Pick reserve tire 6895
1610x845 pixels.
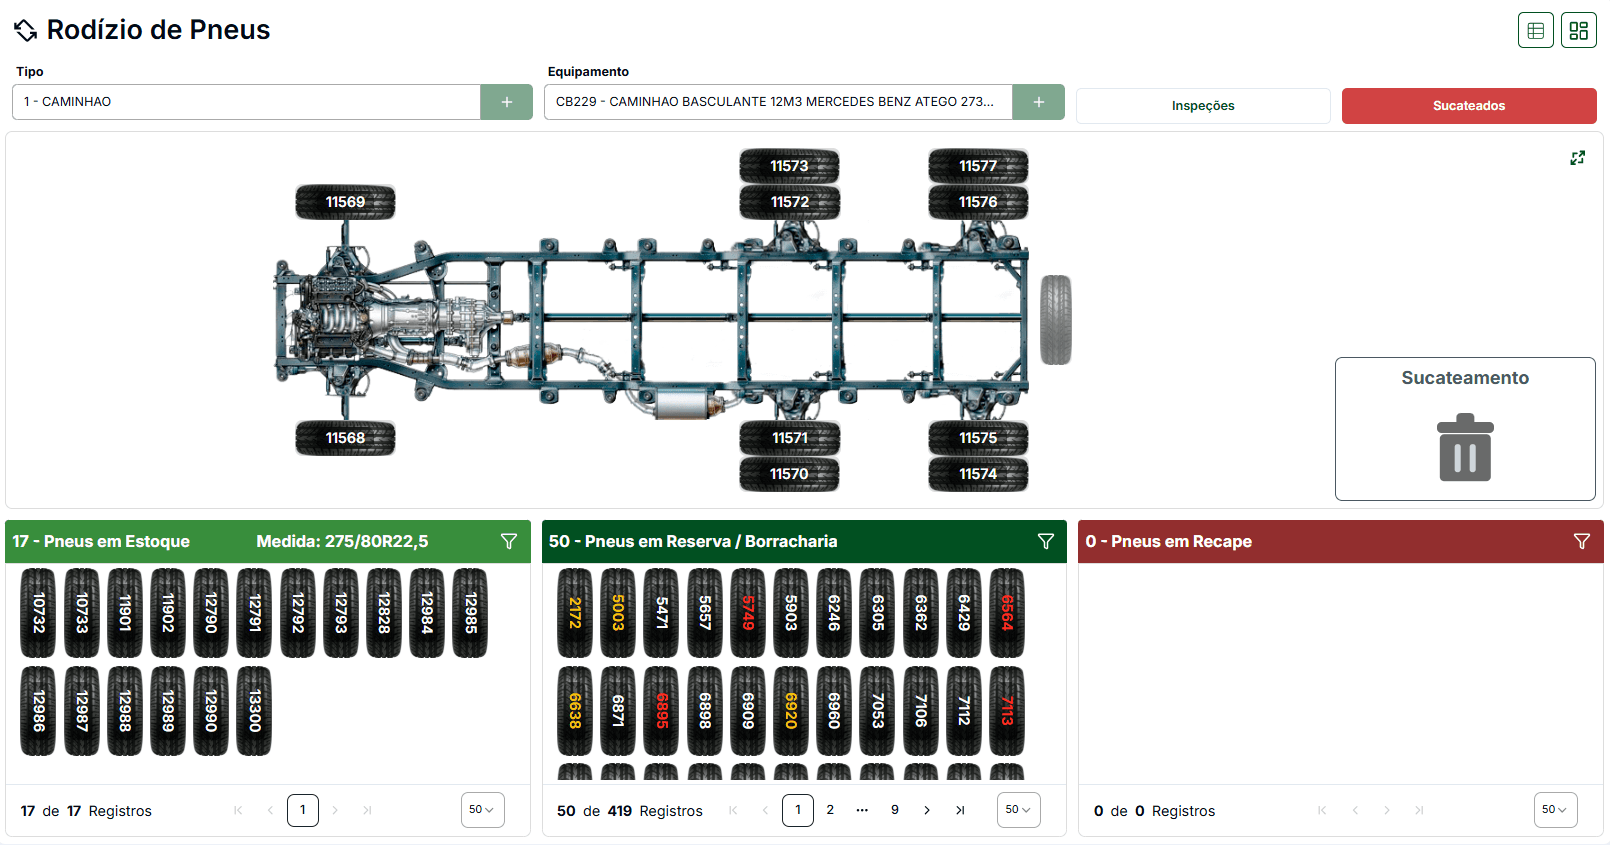661,711
